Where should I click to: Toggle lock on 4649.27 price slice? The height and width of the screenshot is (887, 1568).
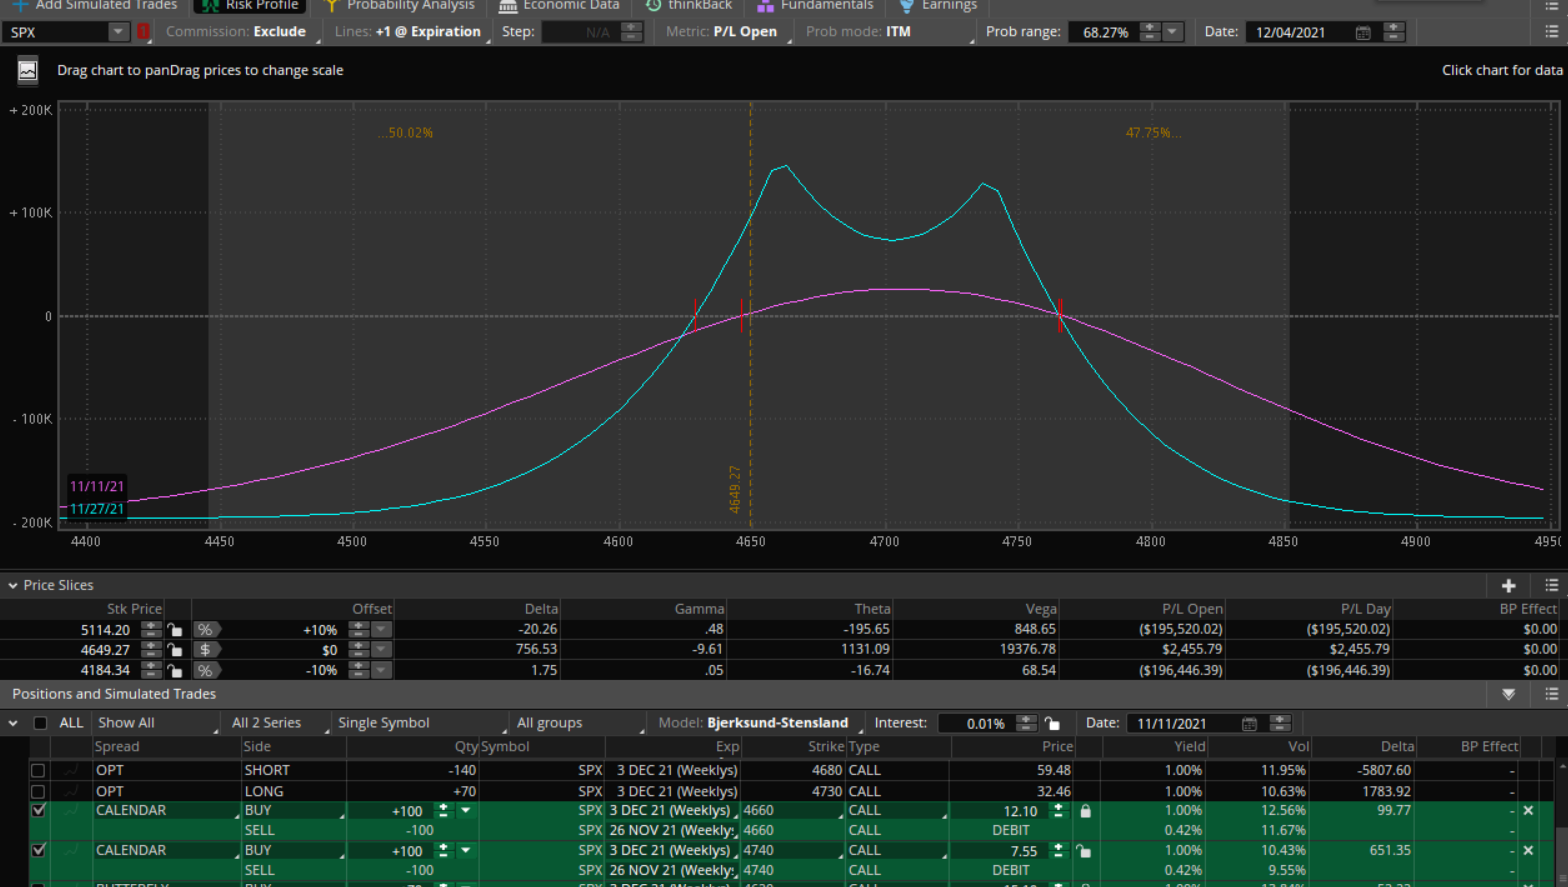click(175, 650)
